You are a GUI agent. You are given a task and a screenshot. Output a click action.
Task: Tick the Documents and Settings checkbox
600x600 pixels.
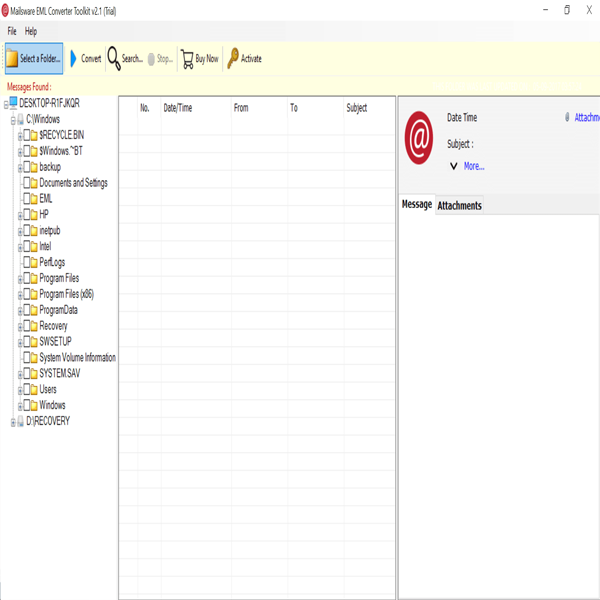click(27, 183)
